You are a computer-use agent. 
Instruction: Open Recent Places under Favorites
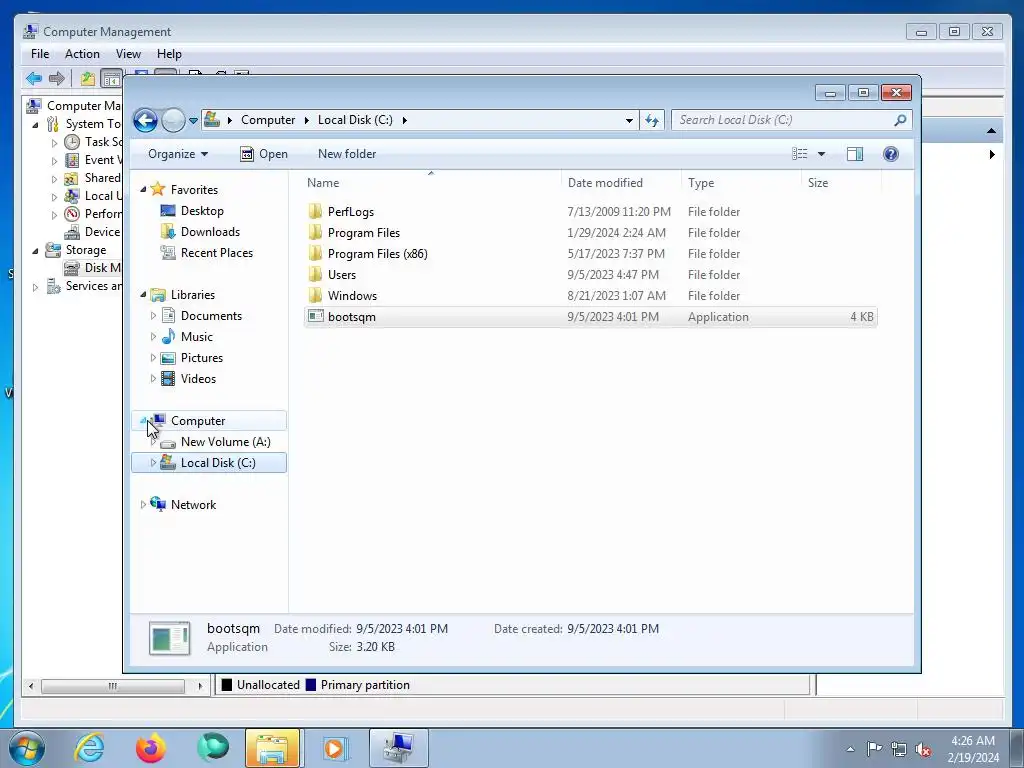click(x=217, y=253)
